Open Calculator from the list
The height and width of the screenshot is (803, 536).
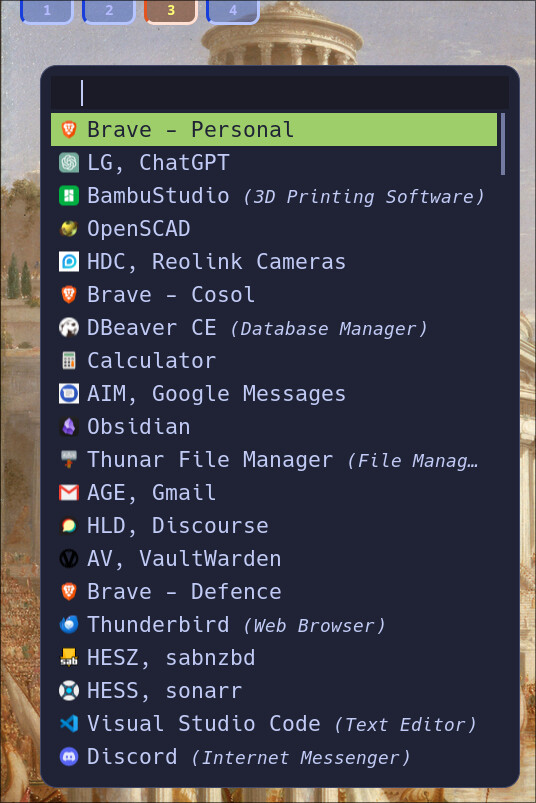click(x=274, y=361)
